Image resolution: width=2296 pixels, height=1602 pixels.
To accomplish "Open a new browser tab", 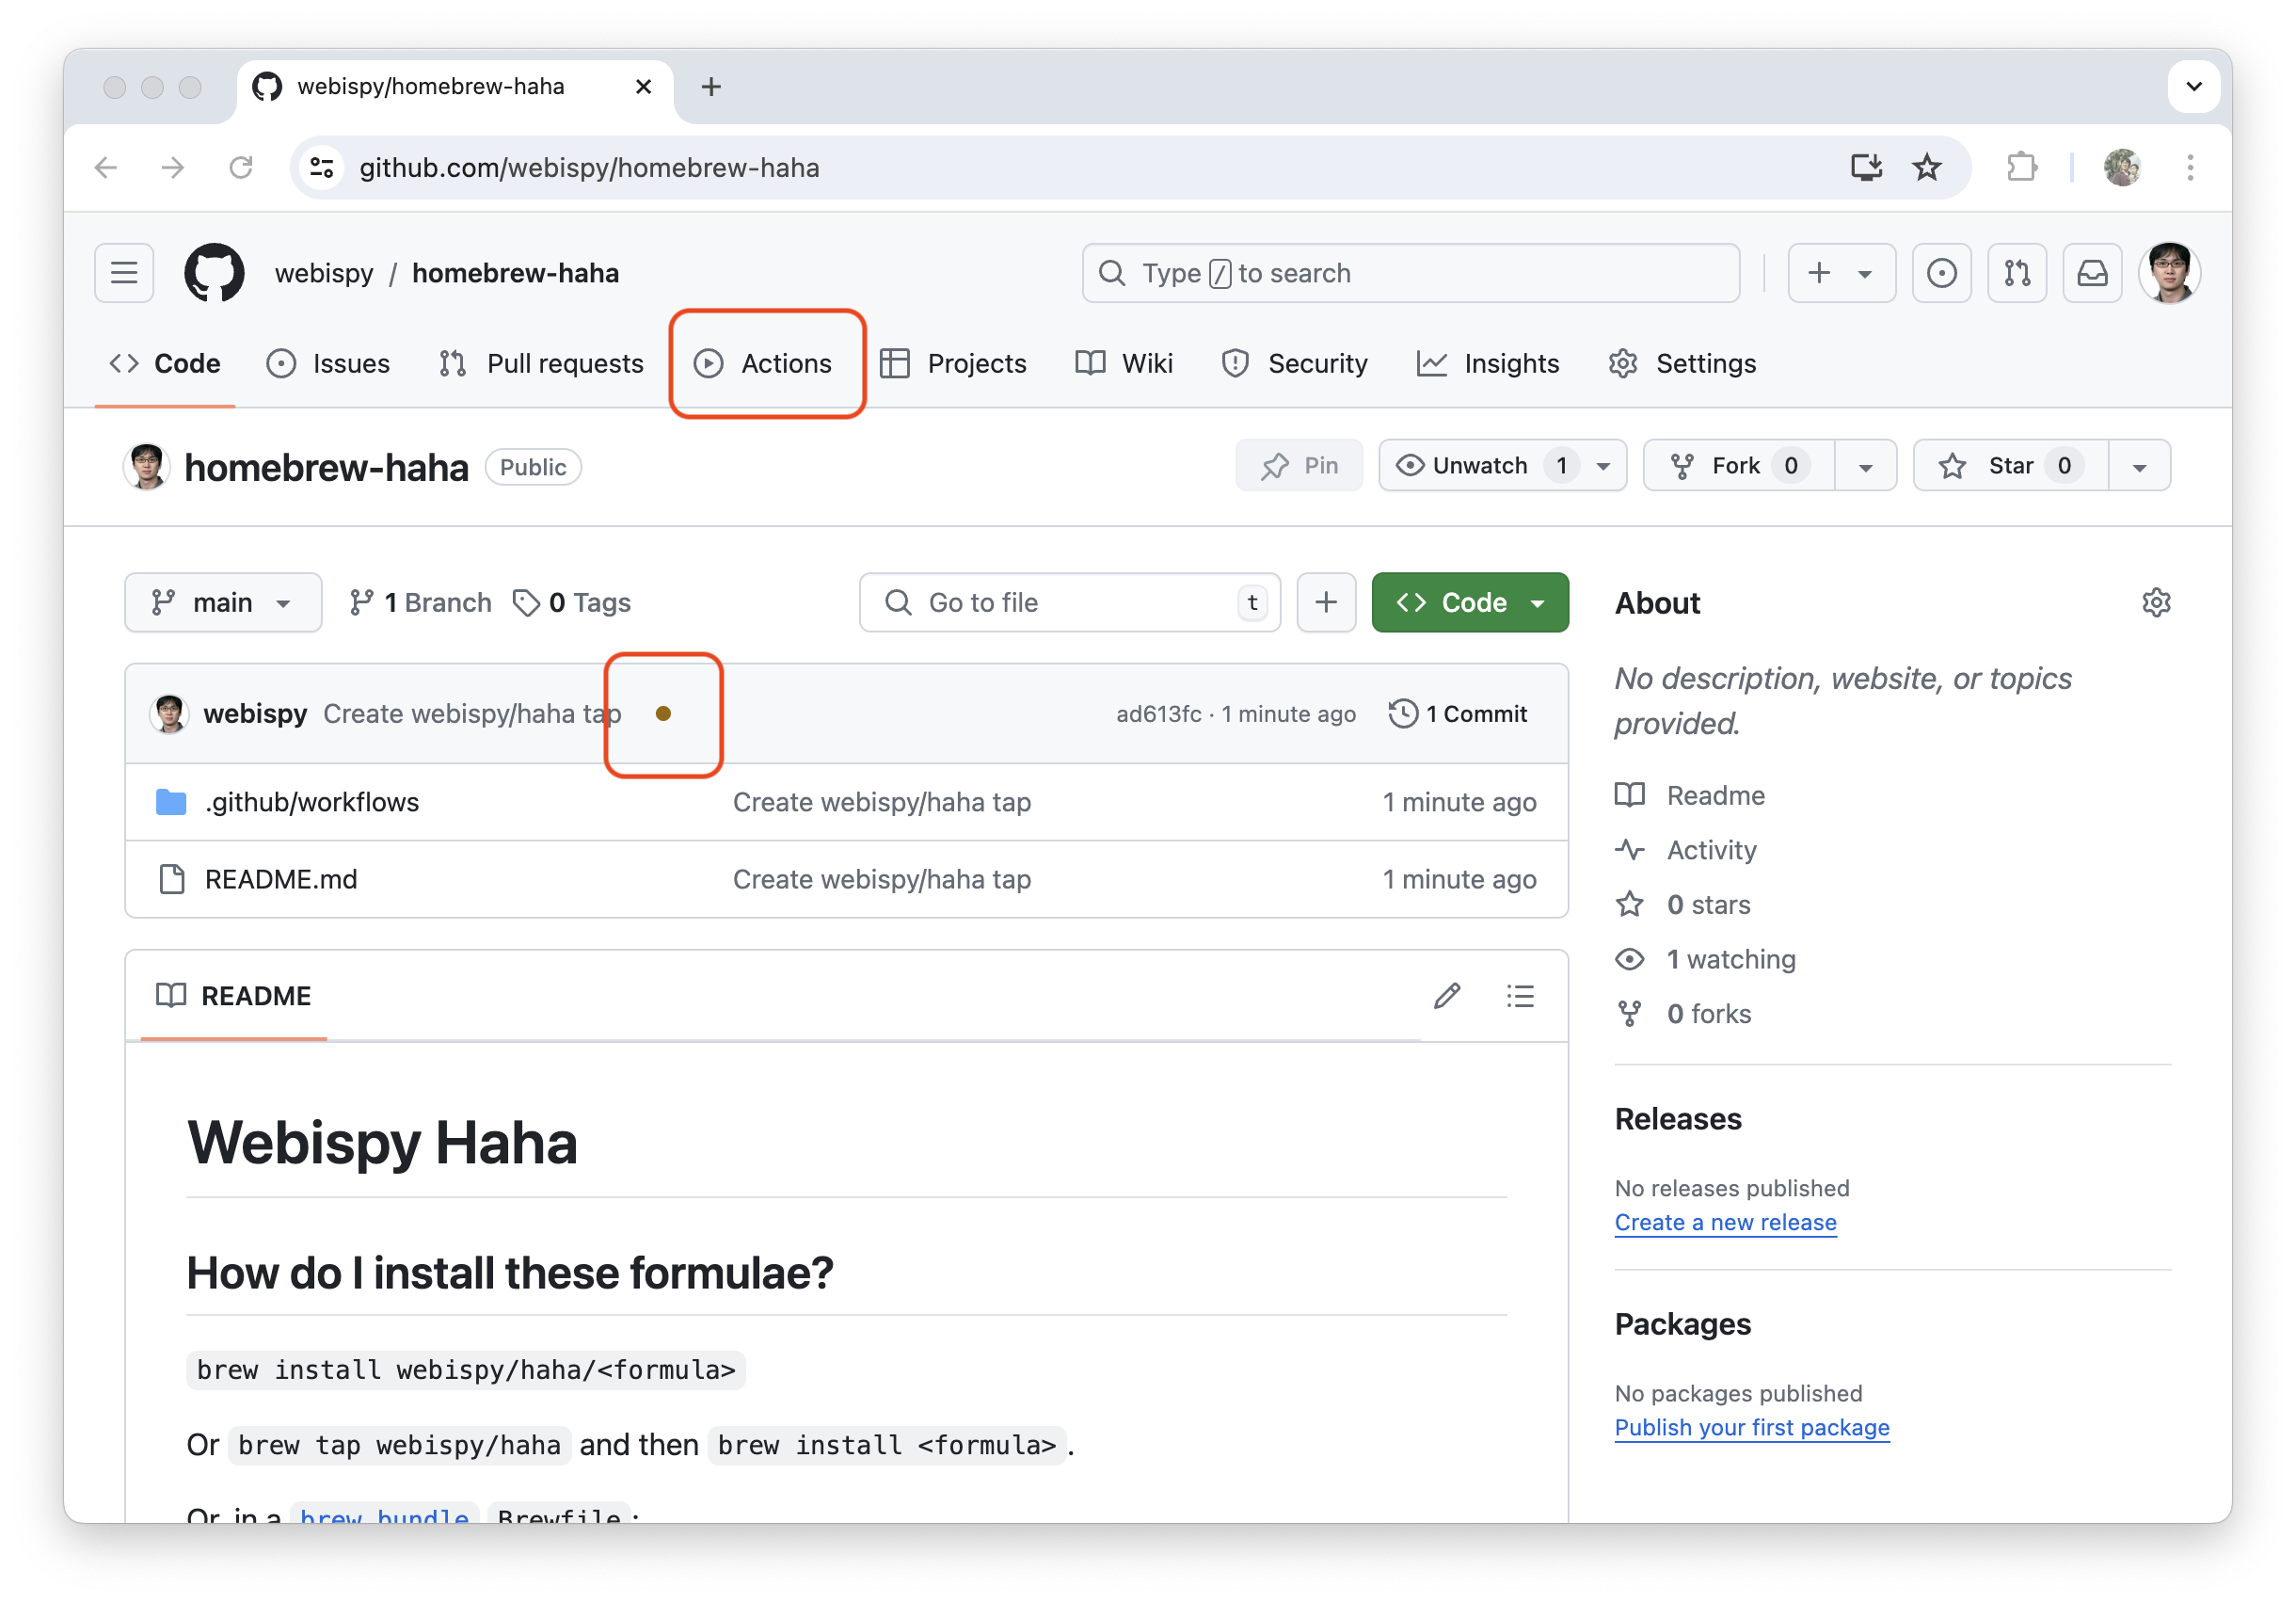I will (711, 87).
